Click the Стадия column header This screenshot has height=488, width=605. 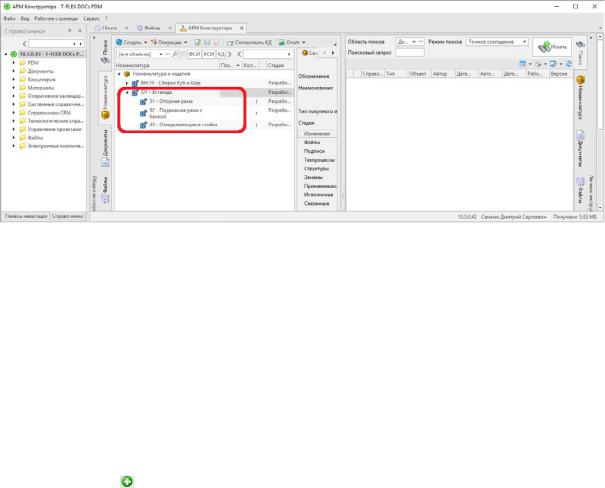(280, 65)
